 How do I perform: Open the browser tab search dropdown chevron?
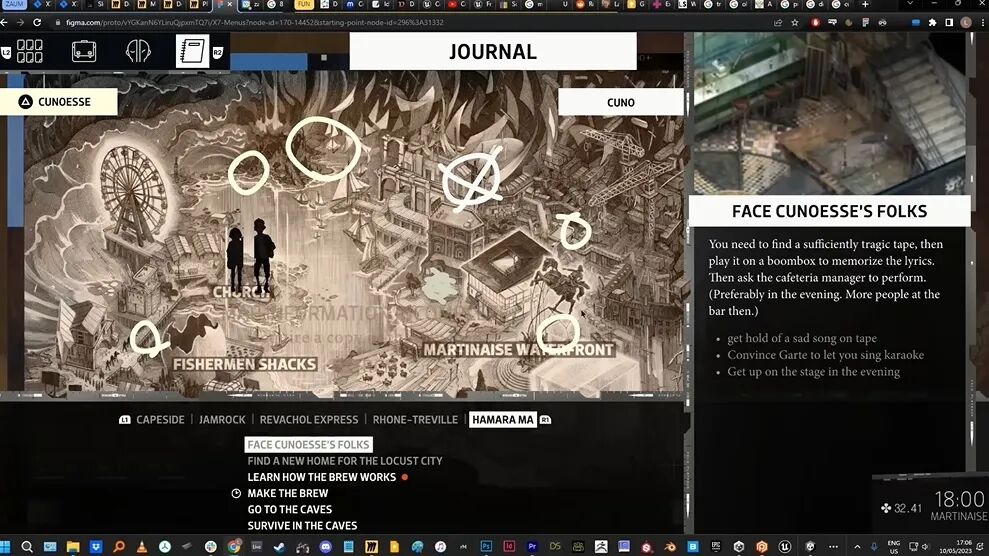909,4
